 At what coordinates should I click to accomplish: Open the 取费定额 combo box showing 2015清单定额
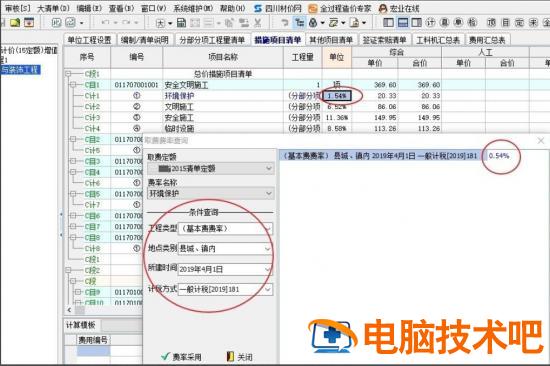210,169
